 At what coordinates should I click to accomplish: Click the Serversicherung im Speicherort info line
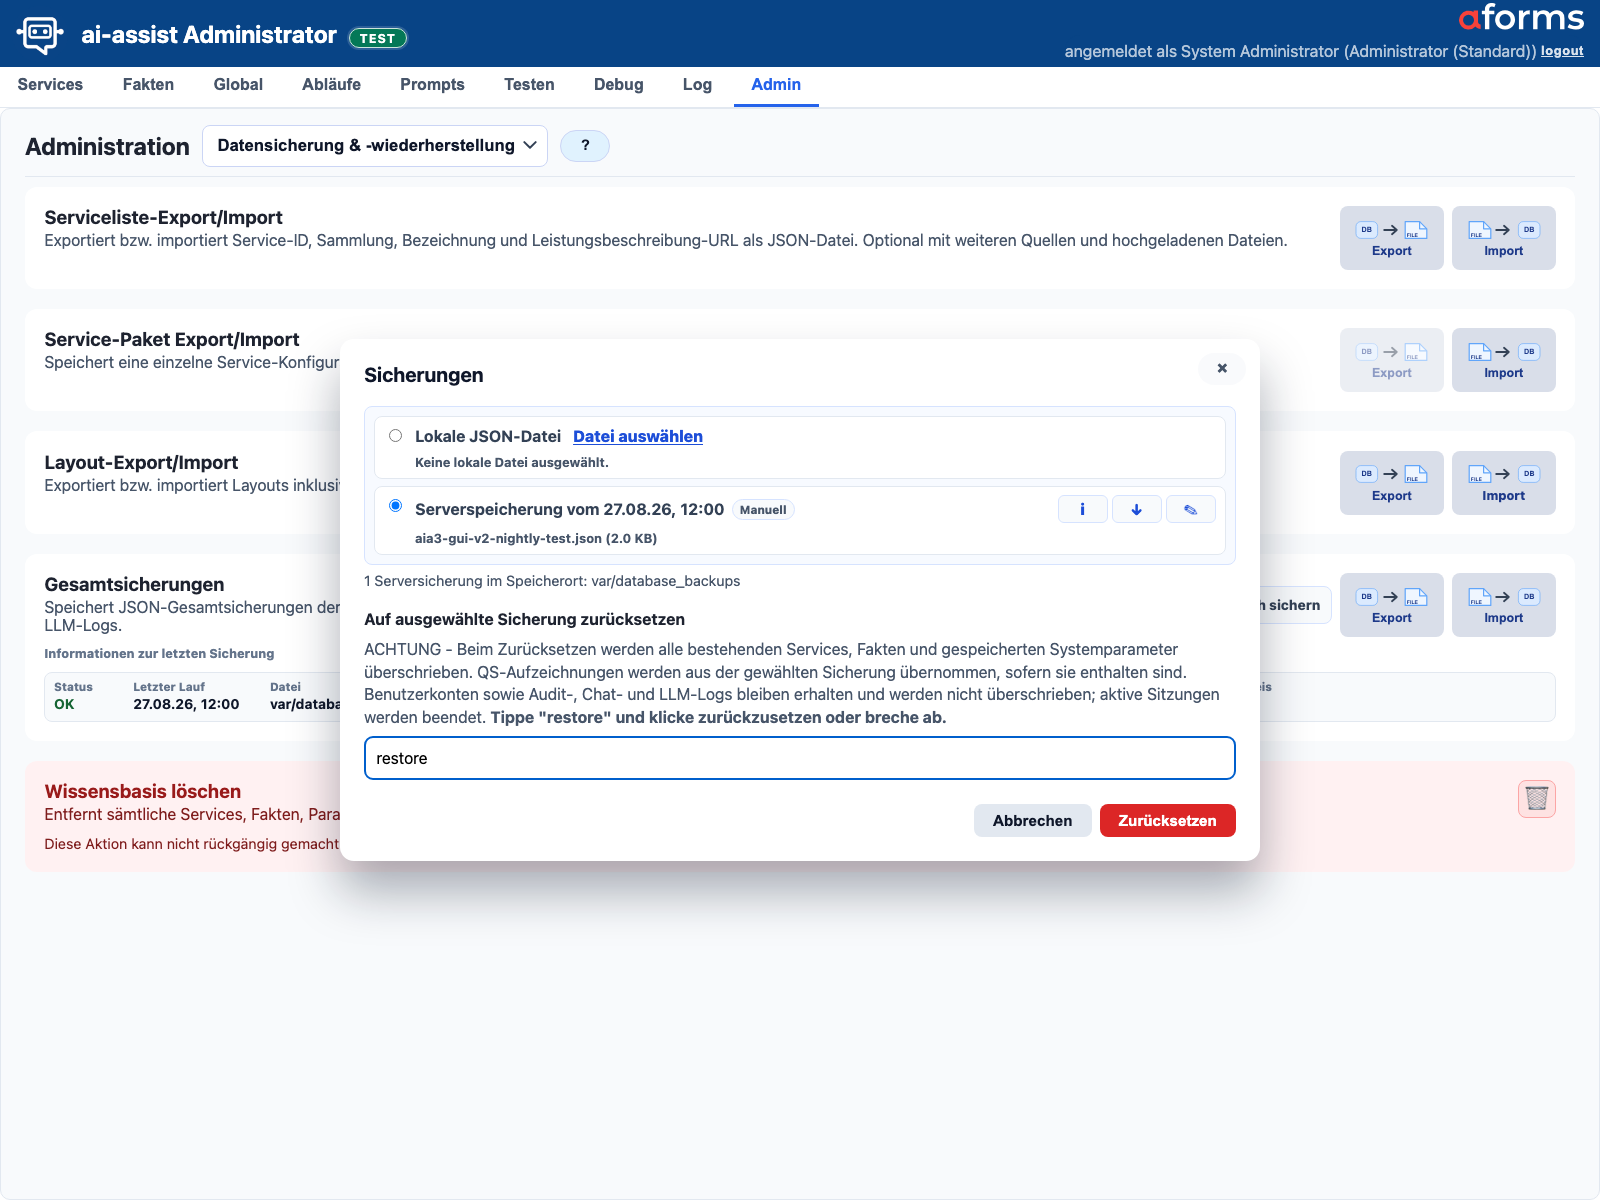point(552,581)
